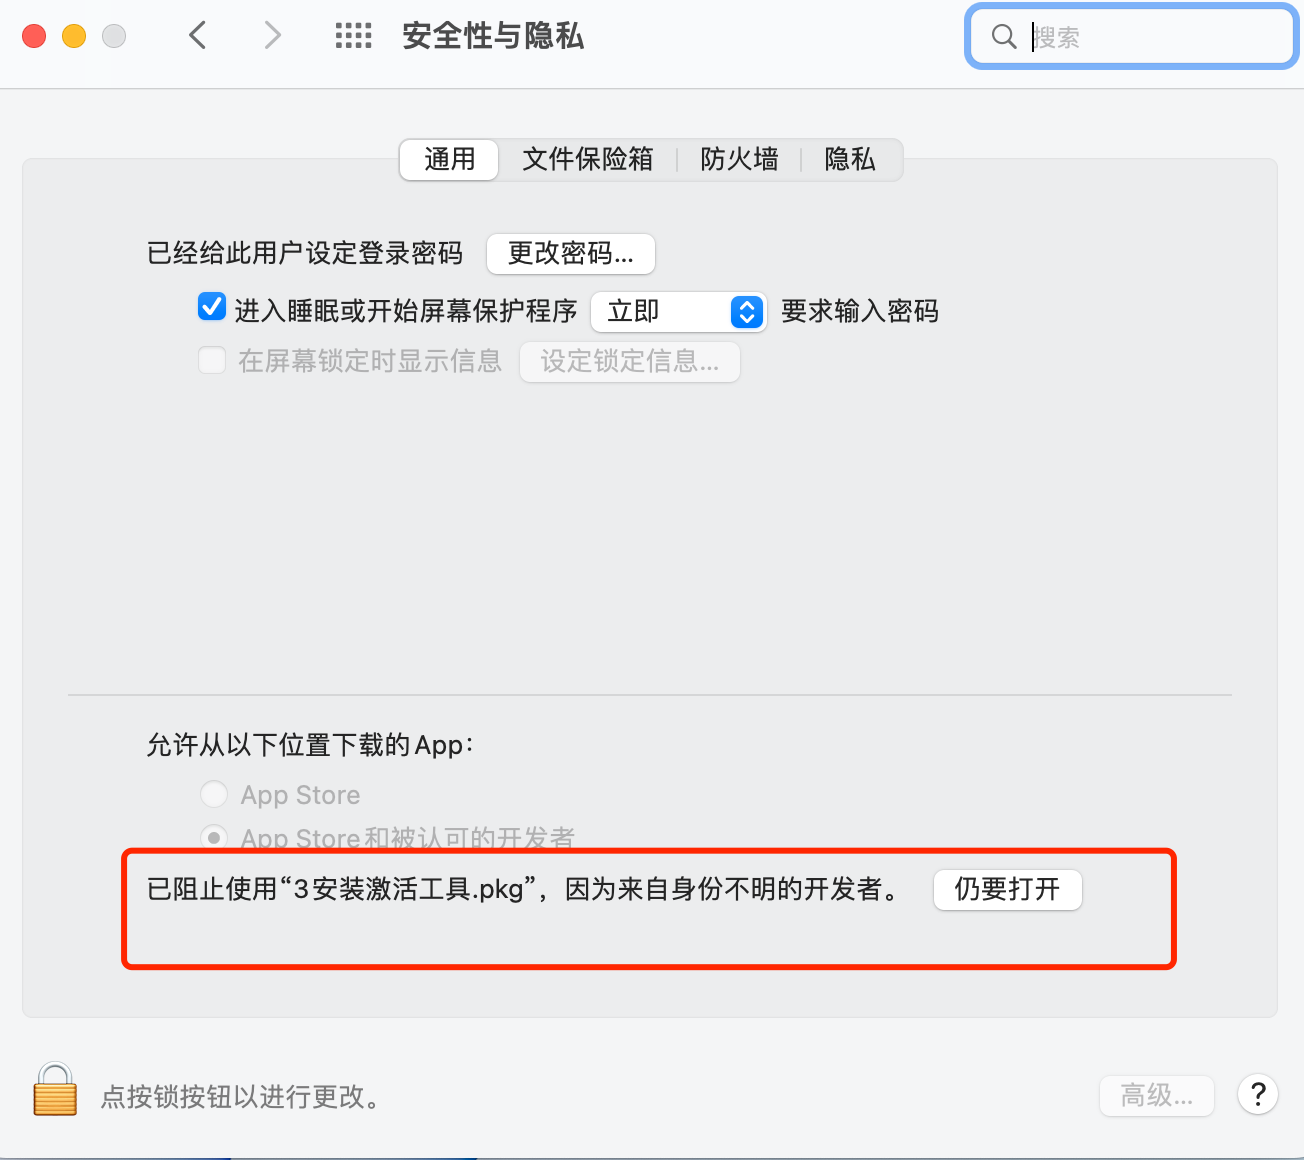Click the 高级… button

[1157, 1096]
